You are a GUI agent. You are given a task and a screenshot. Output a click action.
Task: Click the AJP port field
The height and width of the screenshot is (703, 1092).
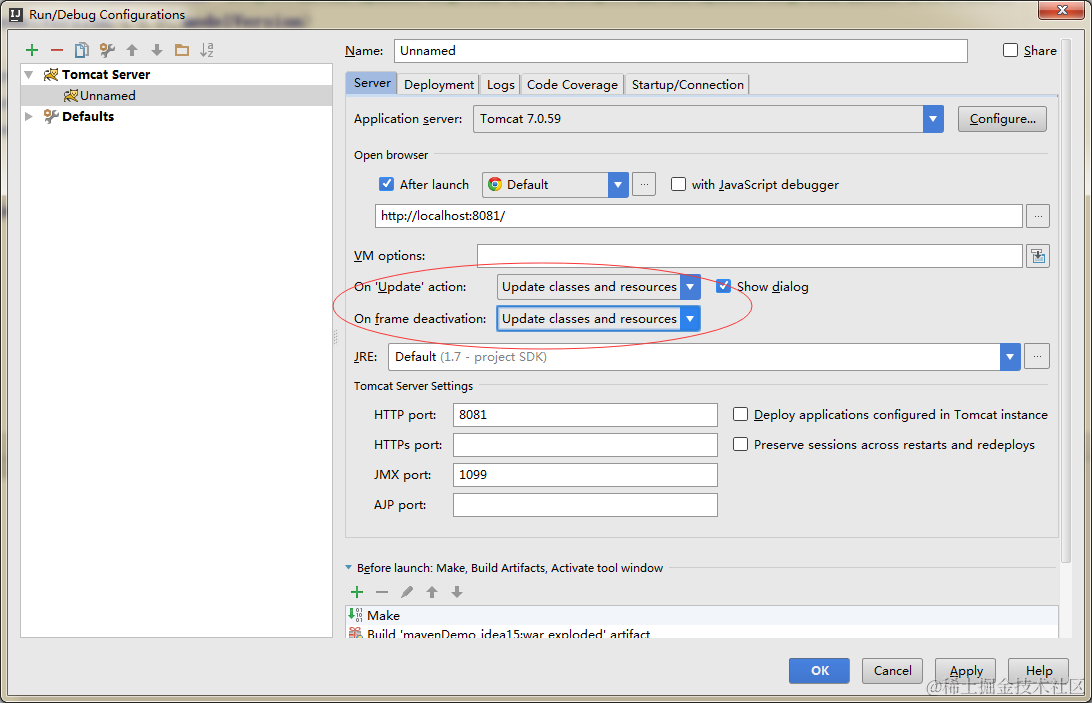click(585, 504)
